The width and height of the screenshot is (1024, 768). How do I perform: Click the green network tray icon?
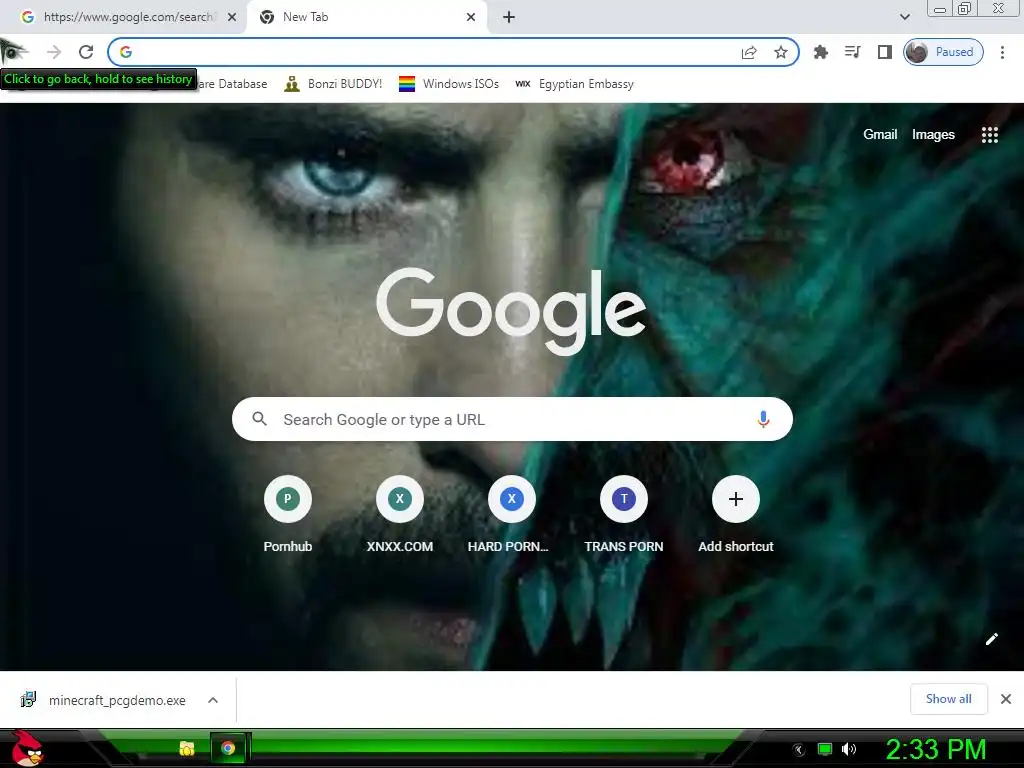(x=825, y=749)
